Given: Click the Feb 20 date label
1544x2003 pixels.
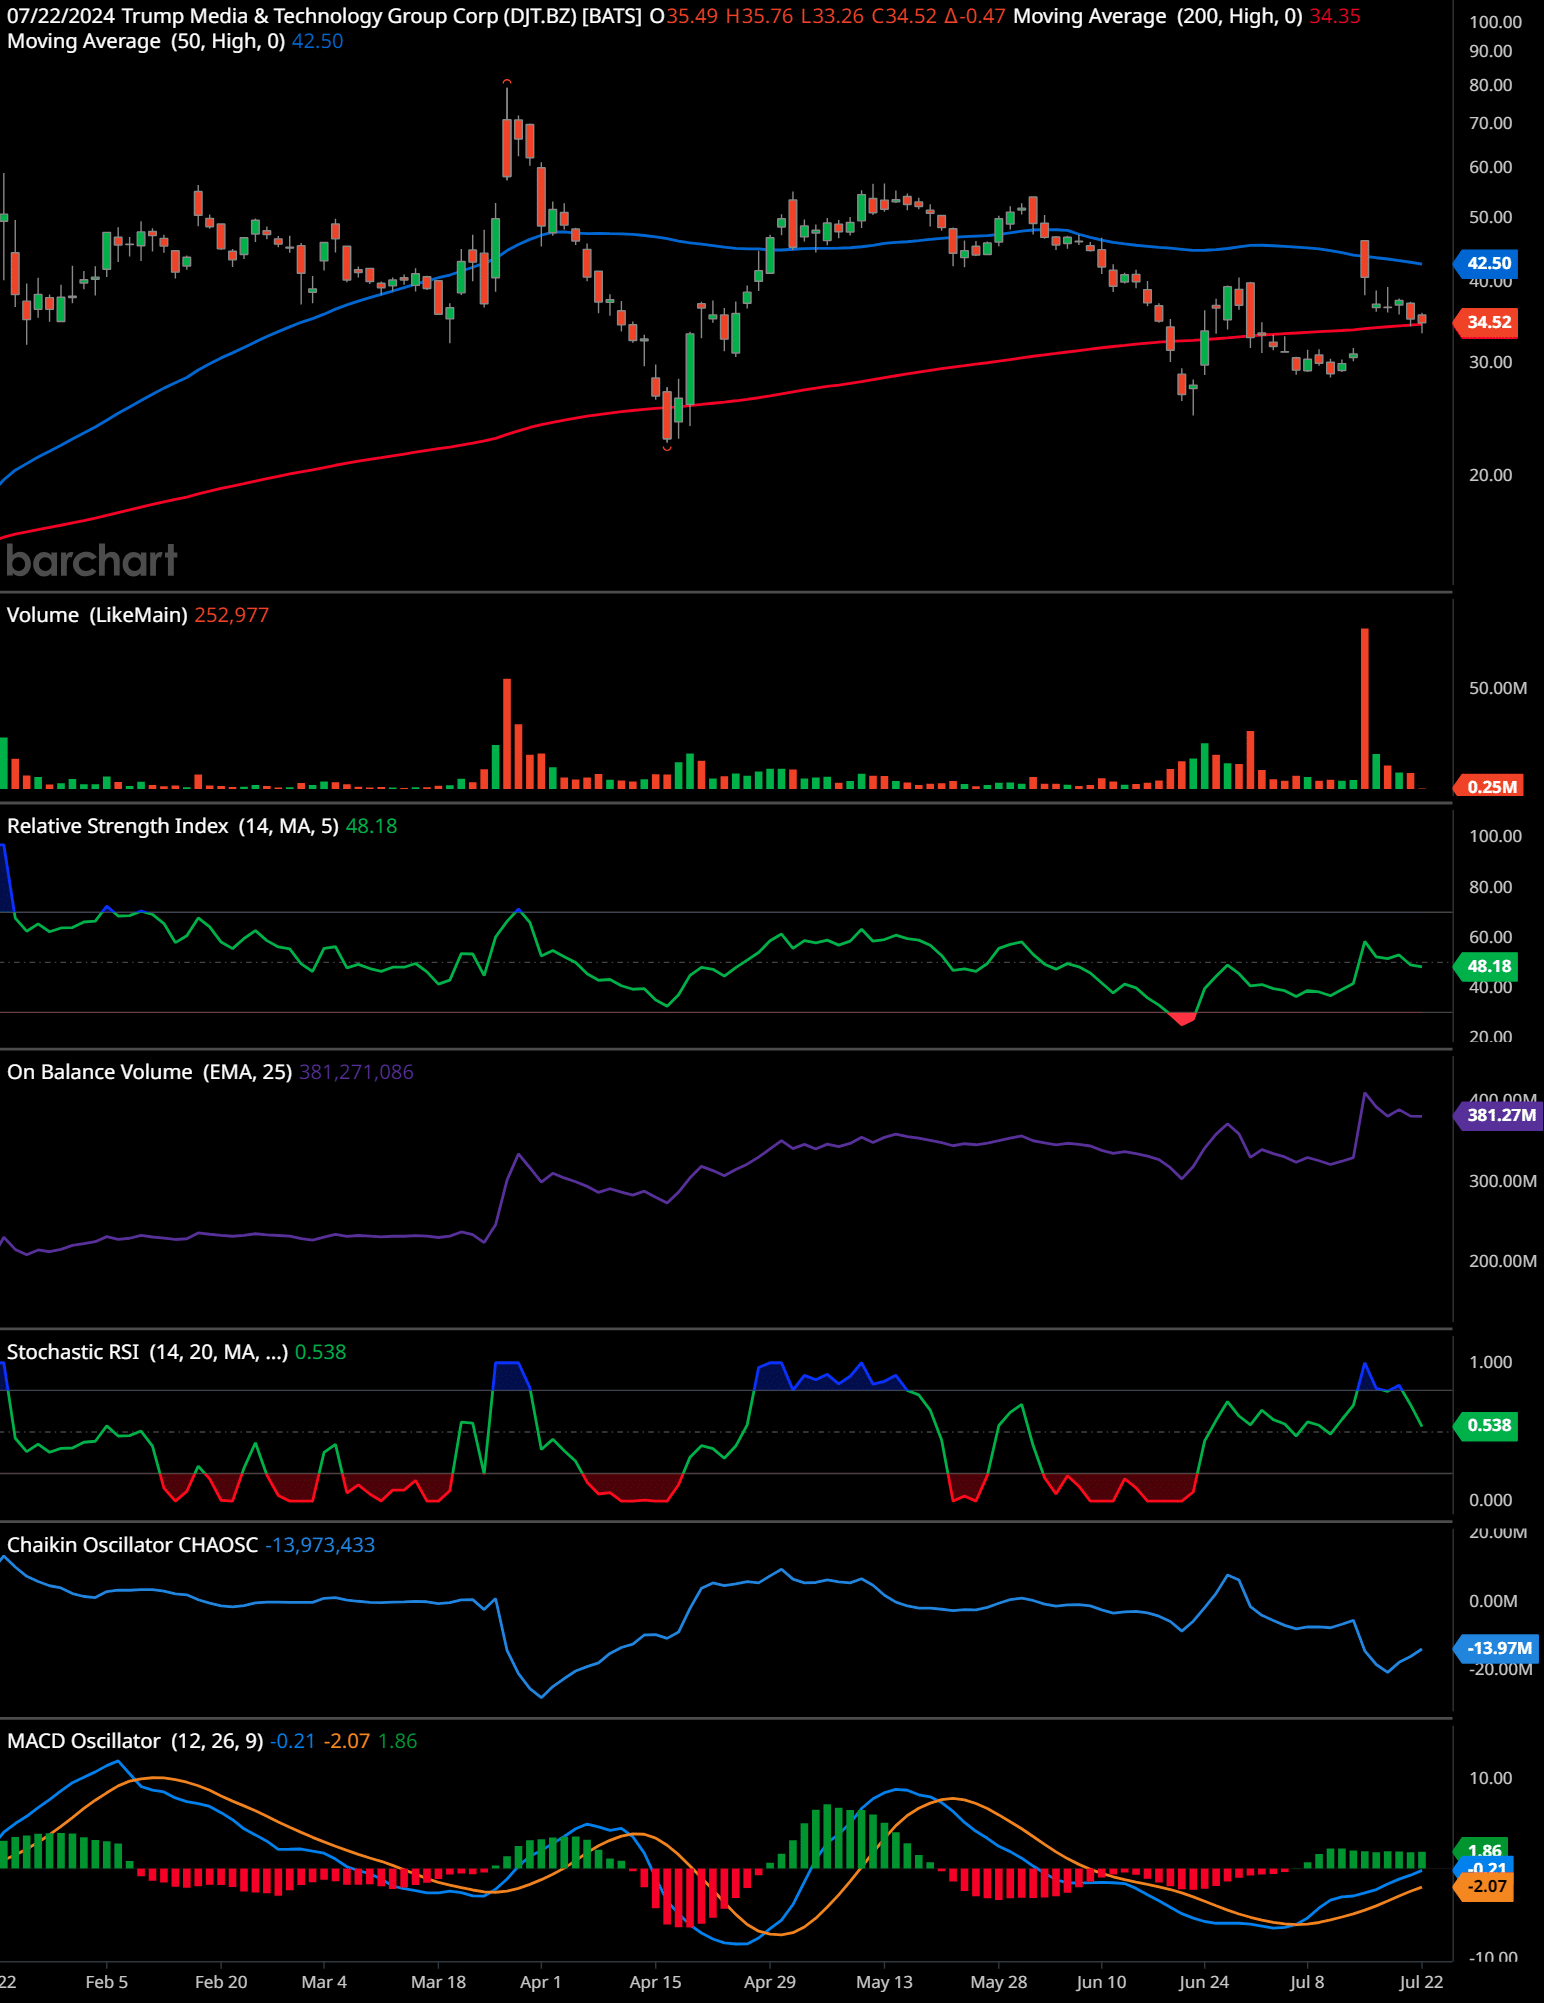Looking at the screenshot, I should [221, 1982].
